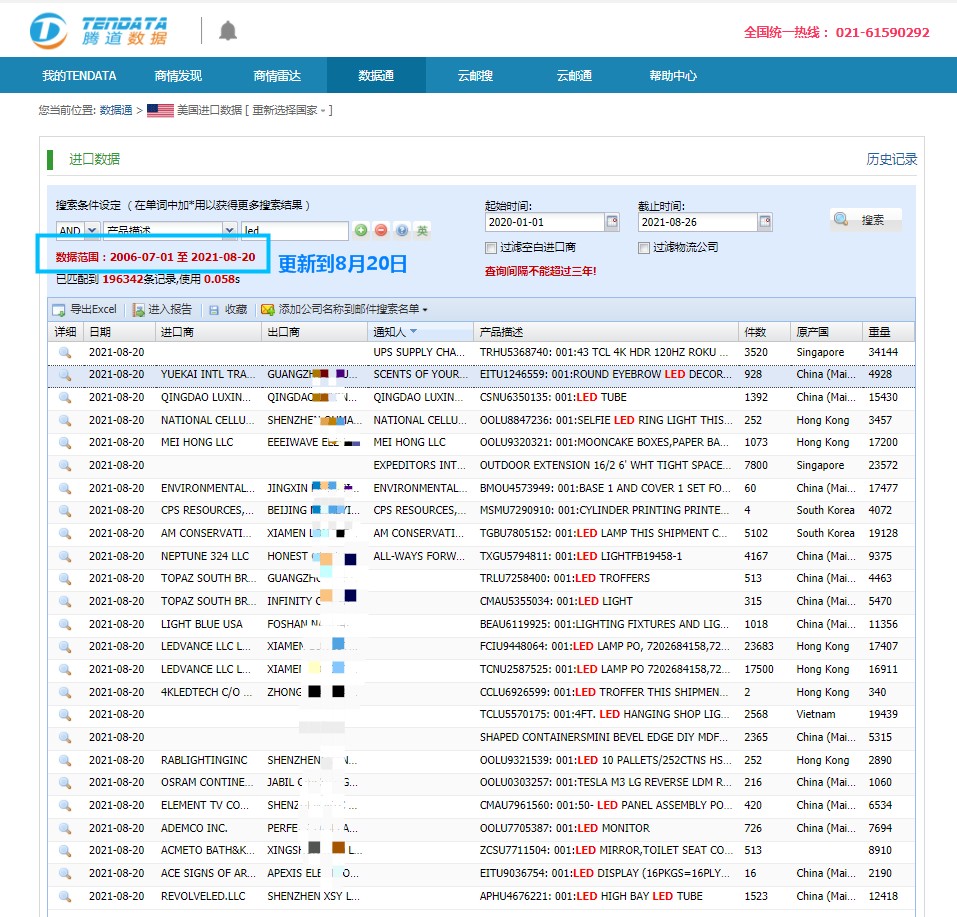Screen dimensions: 957x917
Task: Click the 英 translate icon button
Action: click(422, 230)
